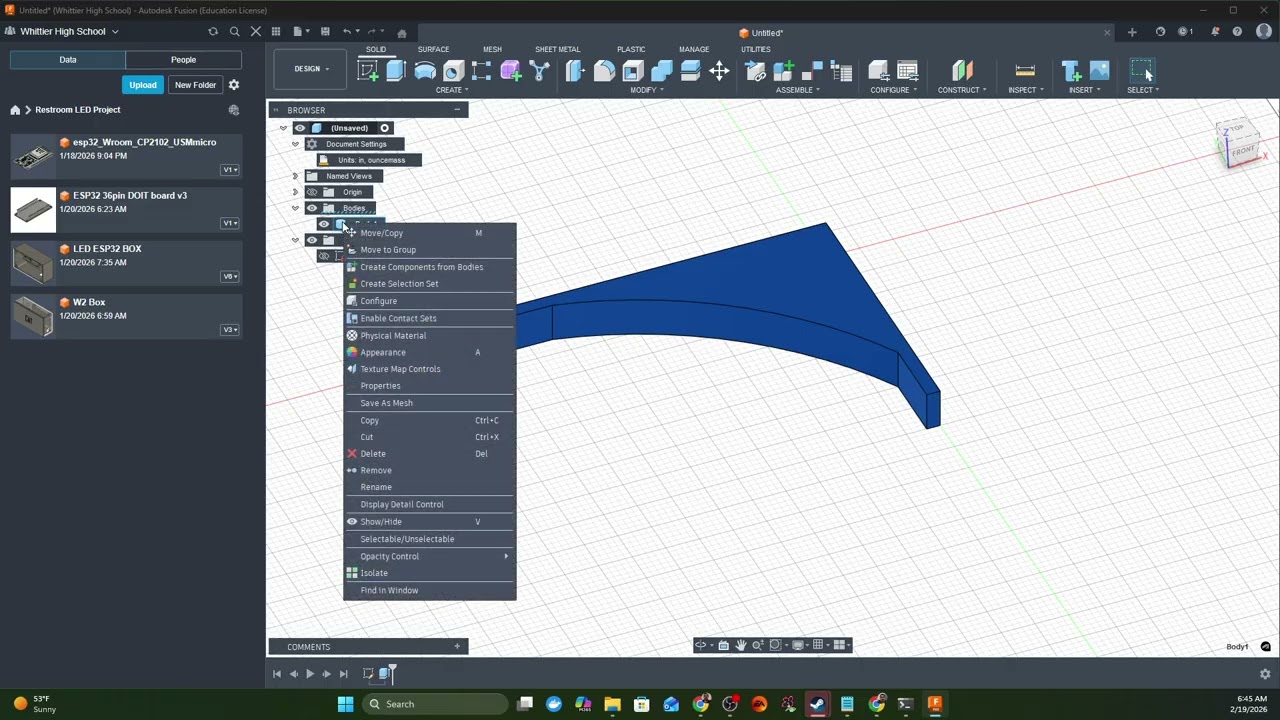Click the Save icon in toolbar
1280x720 pixels.
(325, 32)
